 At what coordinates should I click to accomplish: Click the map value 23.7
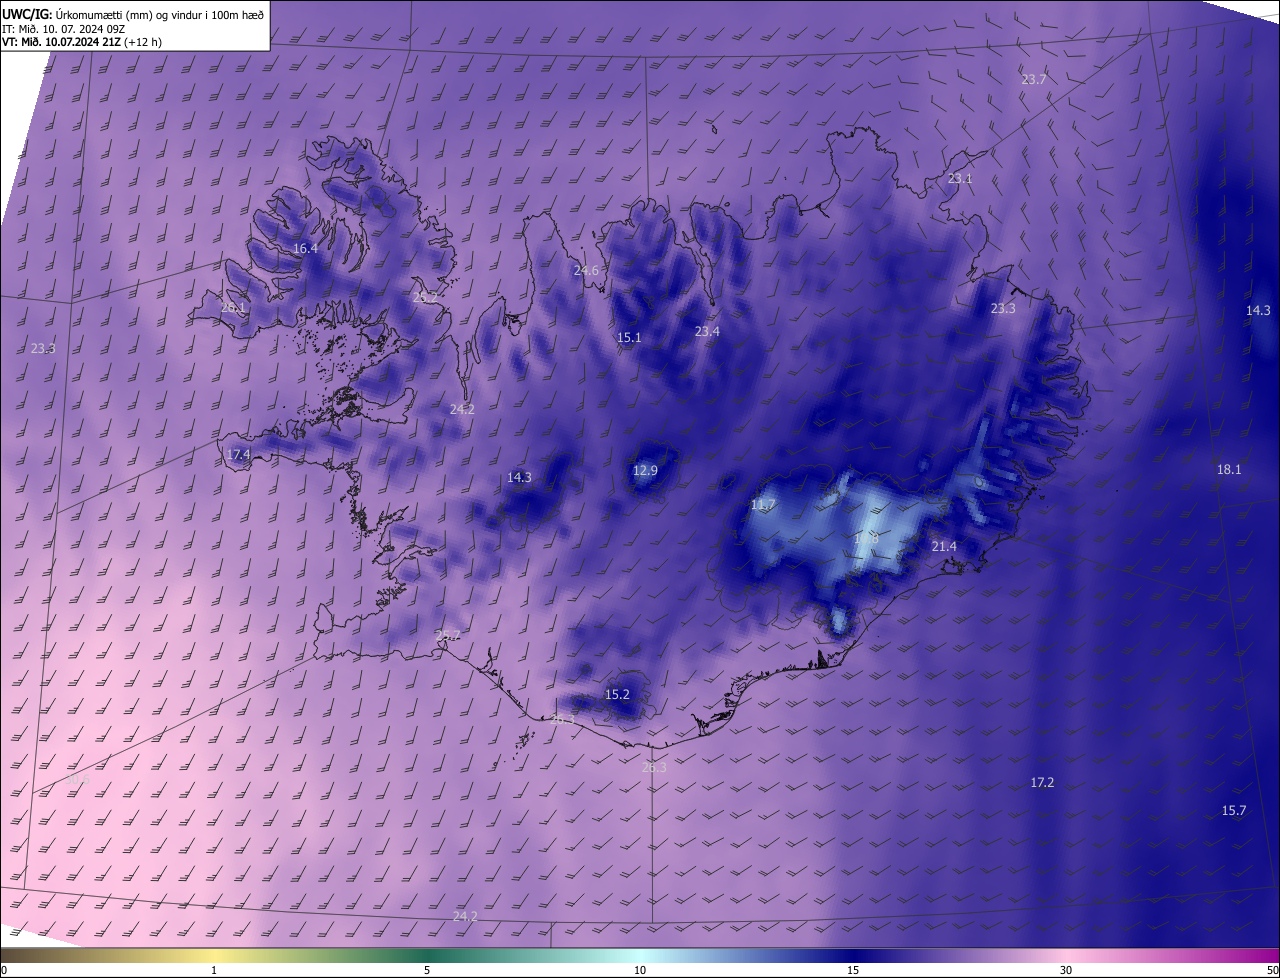coord(1033,79)
